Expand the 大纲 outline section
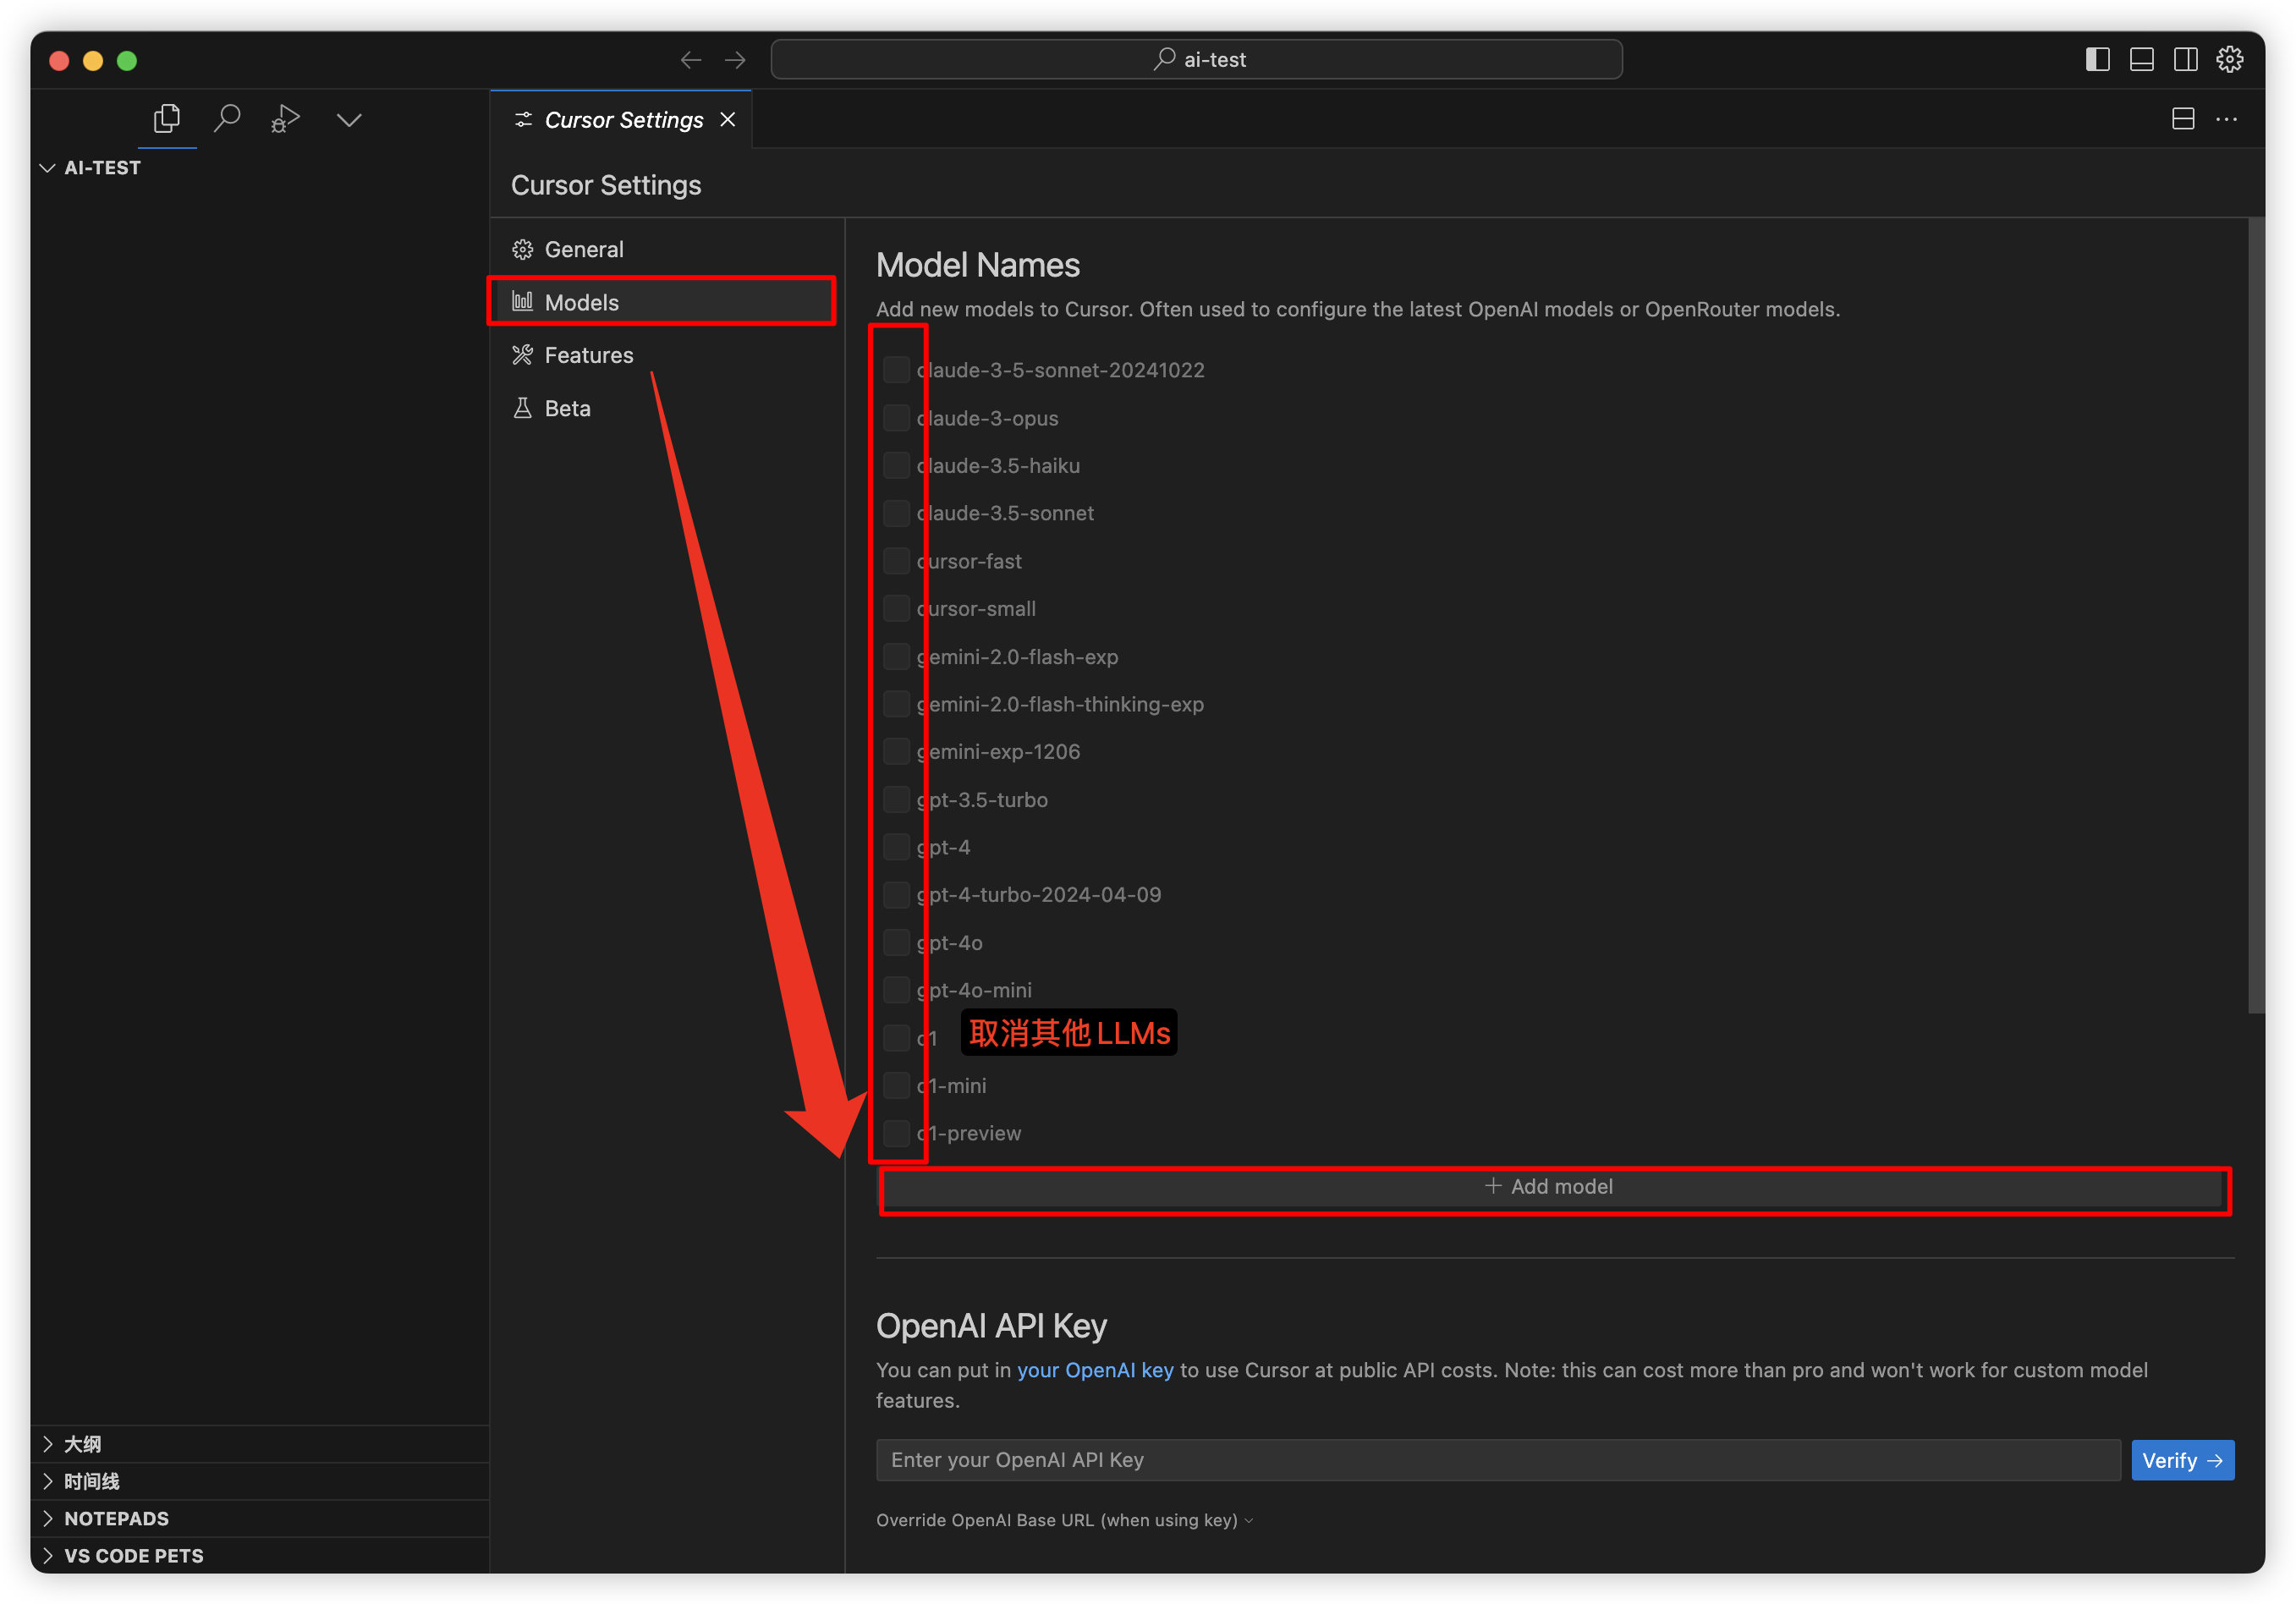 pyautogui.click(x=260, y=1444)
